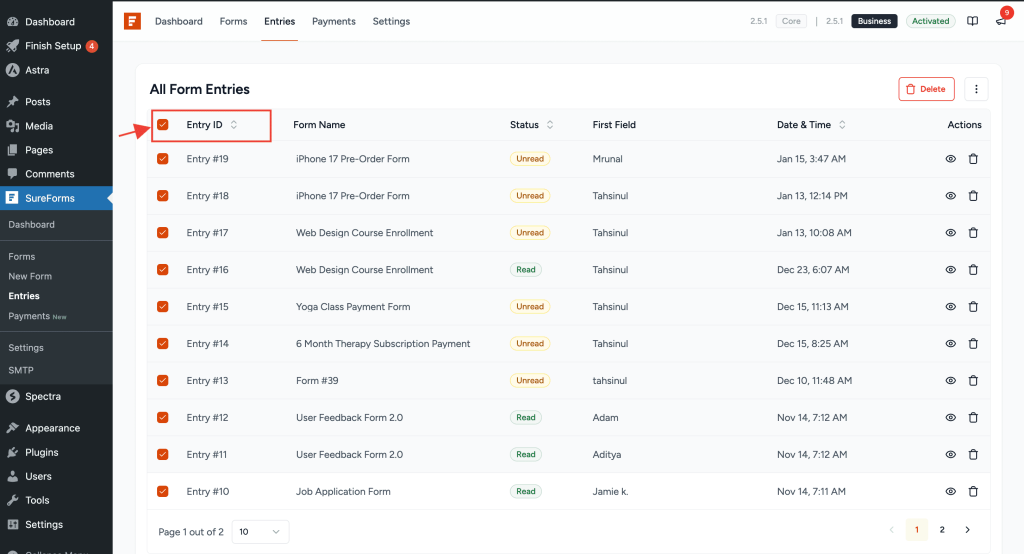Select page 1 pagination button

tap(916, 530)
